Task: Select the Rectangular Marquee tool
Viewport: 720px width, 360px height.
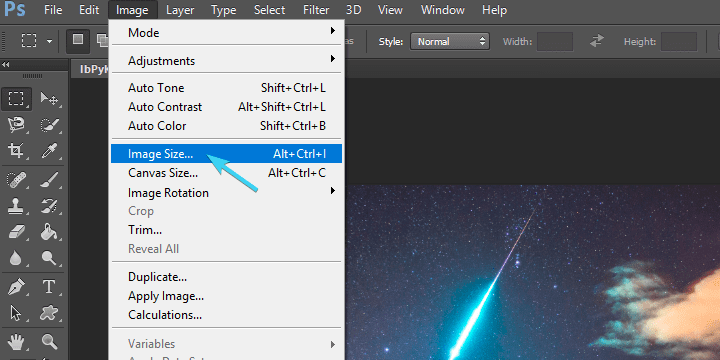Action: click(x=17, y=99)
